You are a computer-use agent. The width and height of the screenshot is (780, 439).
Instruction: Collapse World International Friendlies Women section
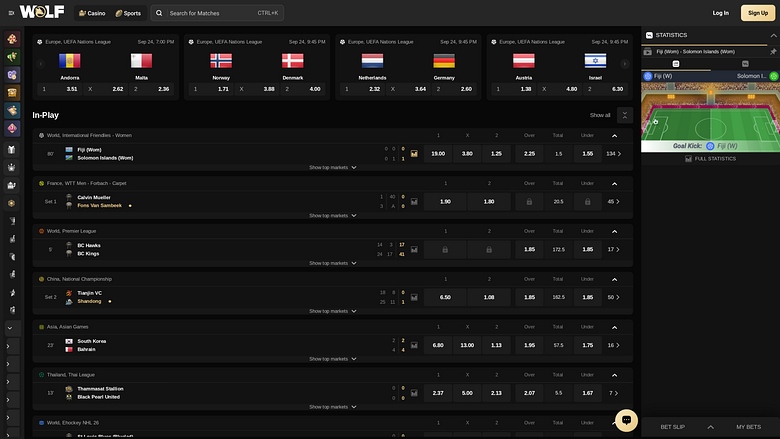(614, 136)
